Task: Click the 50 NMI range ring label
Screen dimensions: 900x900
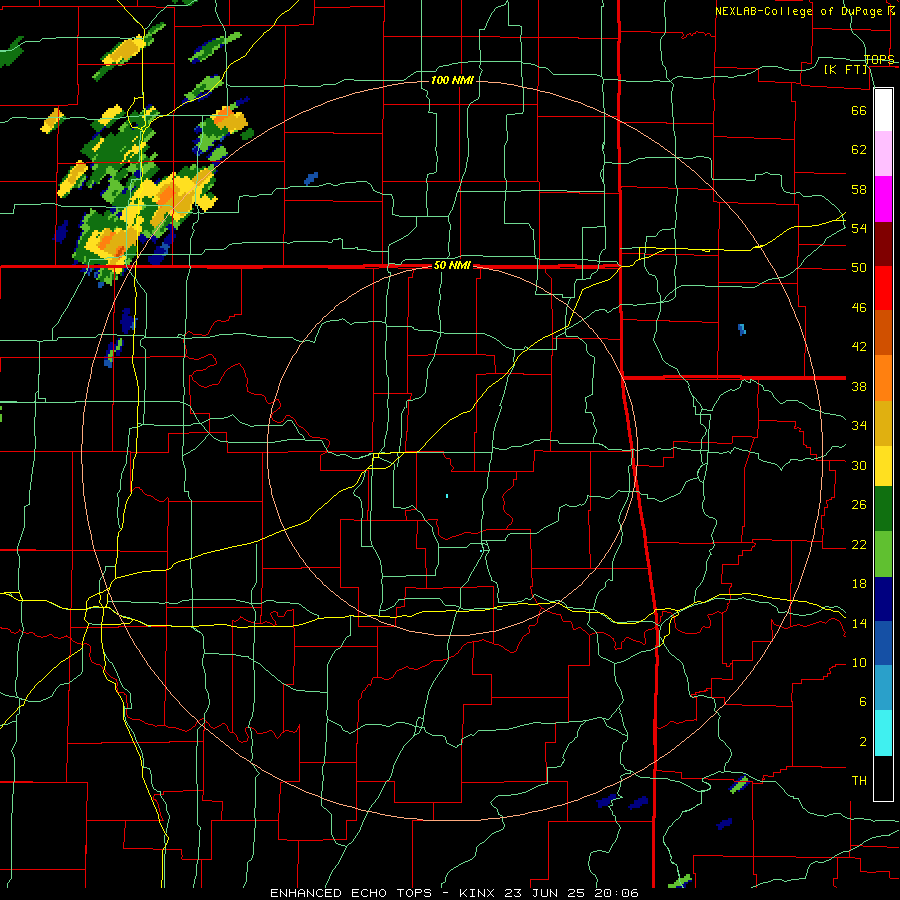Action: tap(452, 265)
